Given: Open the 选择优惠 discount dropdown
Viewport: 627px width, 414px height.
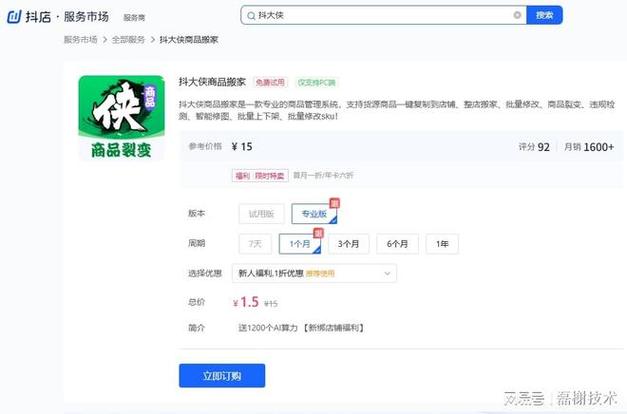Looking at the screenshot, I should [x=314, y=274].
